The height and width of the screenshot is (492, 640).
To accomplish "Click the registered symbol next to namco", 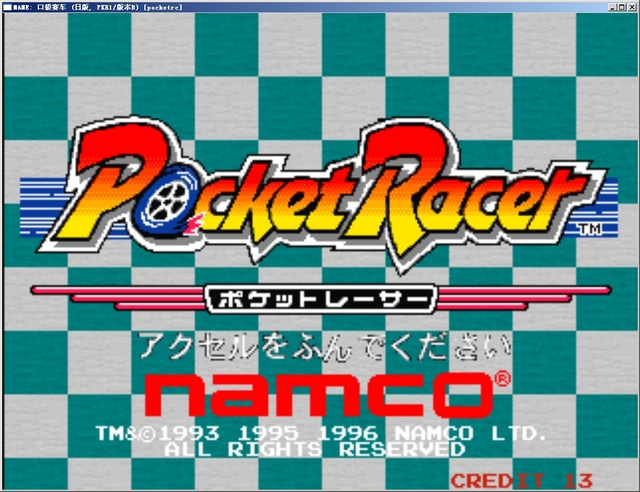I will (x=502, y=378).
